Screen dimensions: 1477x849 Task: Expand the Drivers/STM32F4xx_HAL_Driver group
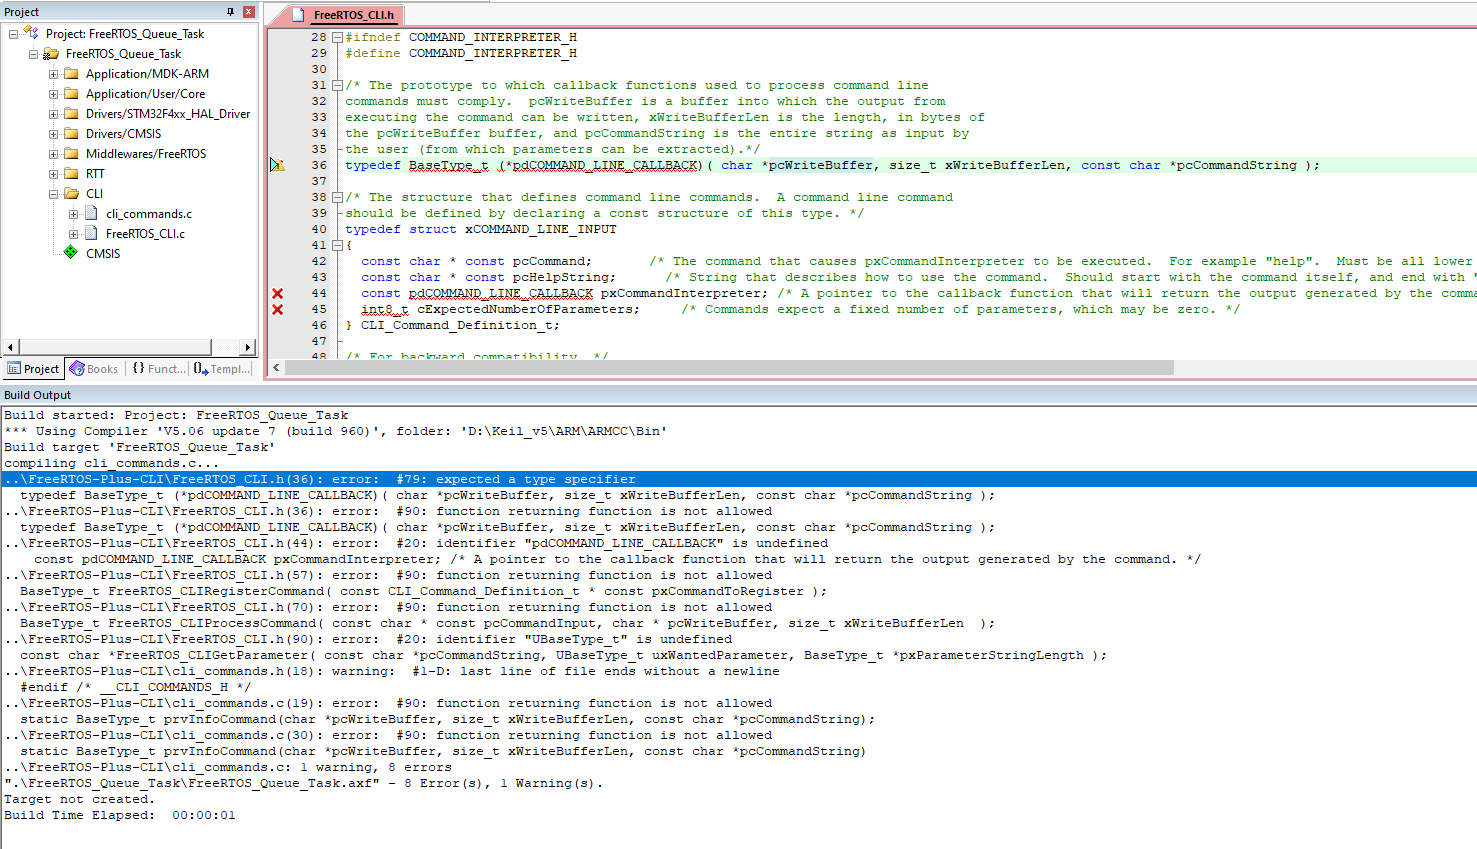click(x=53, y=114)
